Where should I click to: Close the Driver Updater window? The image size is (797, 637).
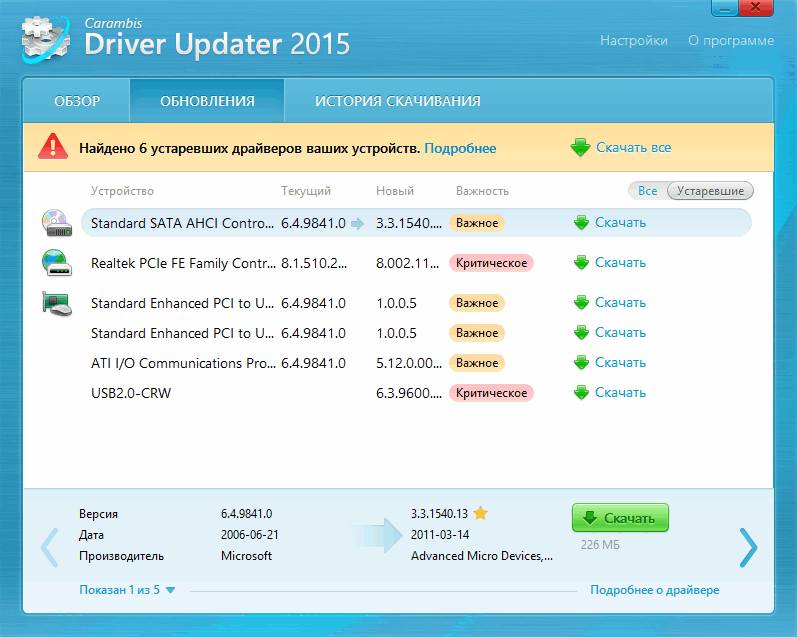tap(756, 8)
